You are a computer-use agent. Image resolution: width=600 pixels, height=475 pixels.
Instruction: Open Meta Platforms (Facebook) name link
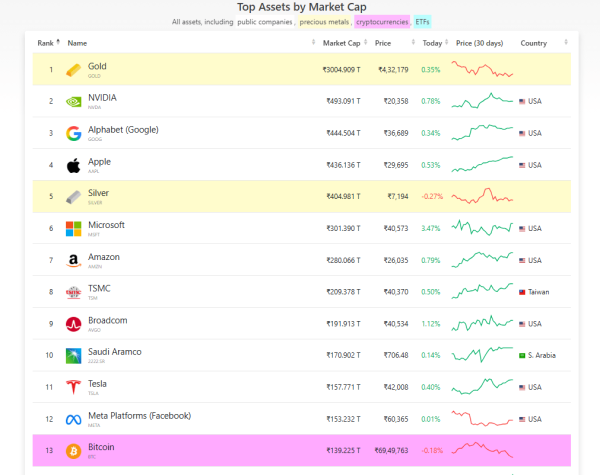click(140, 416)
